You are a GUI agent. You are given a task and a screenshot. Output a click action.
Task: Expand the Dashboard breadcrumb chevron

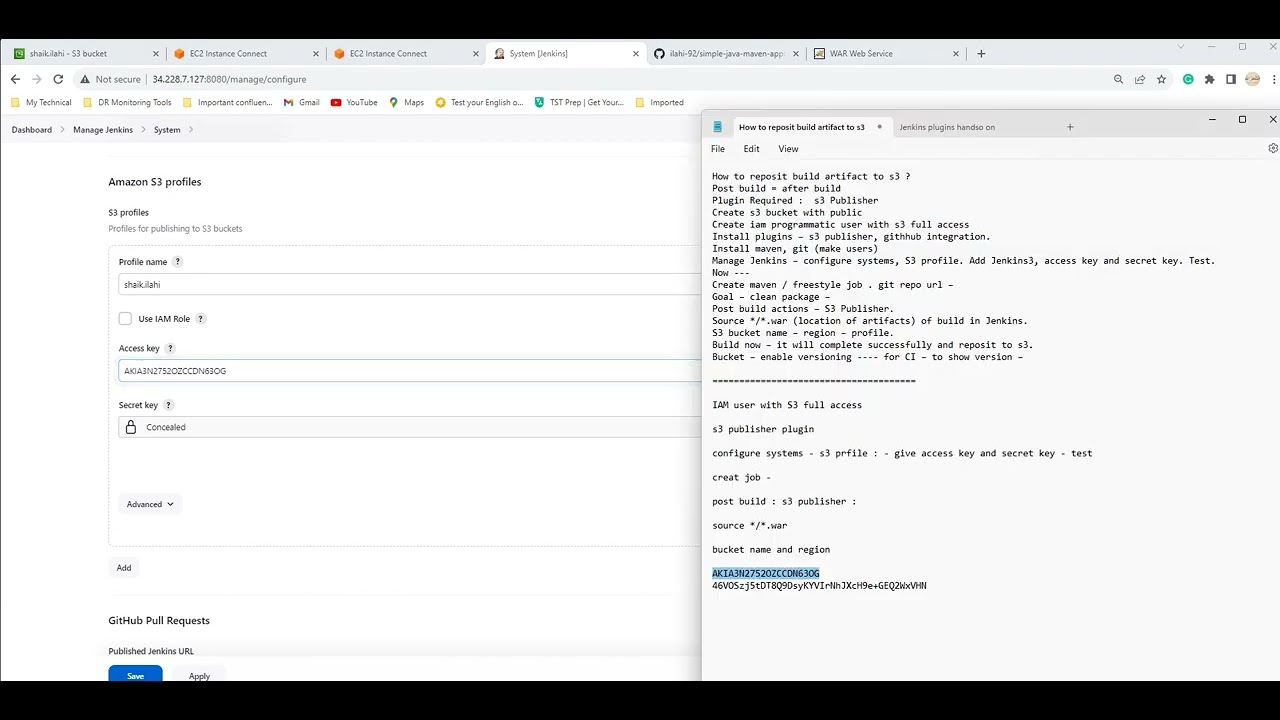(62, 130)
